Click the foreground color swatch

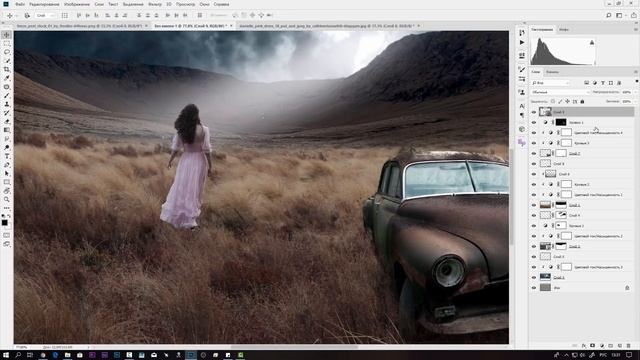4,222
